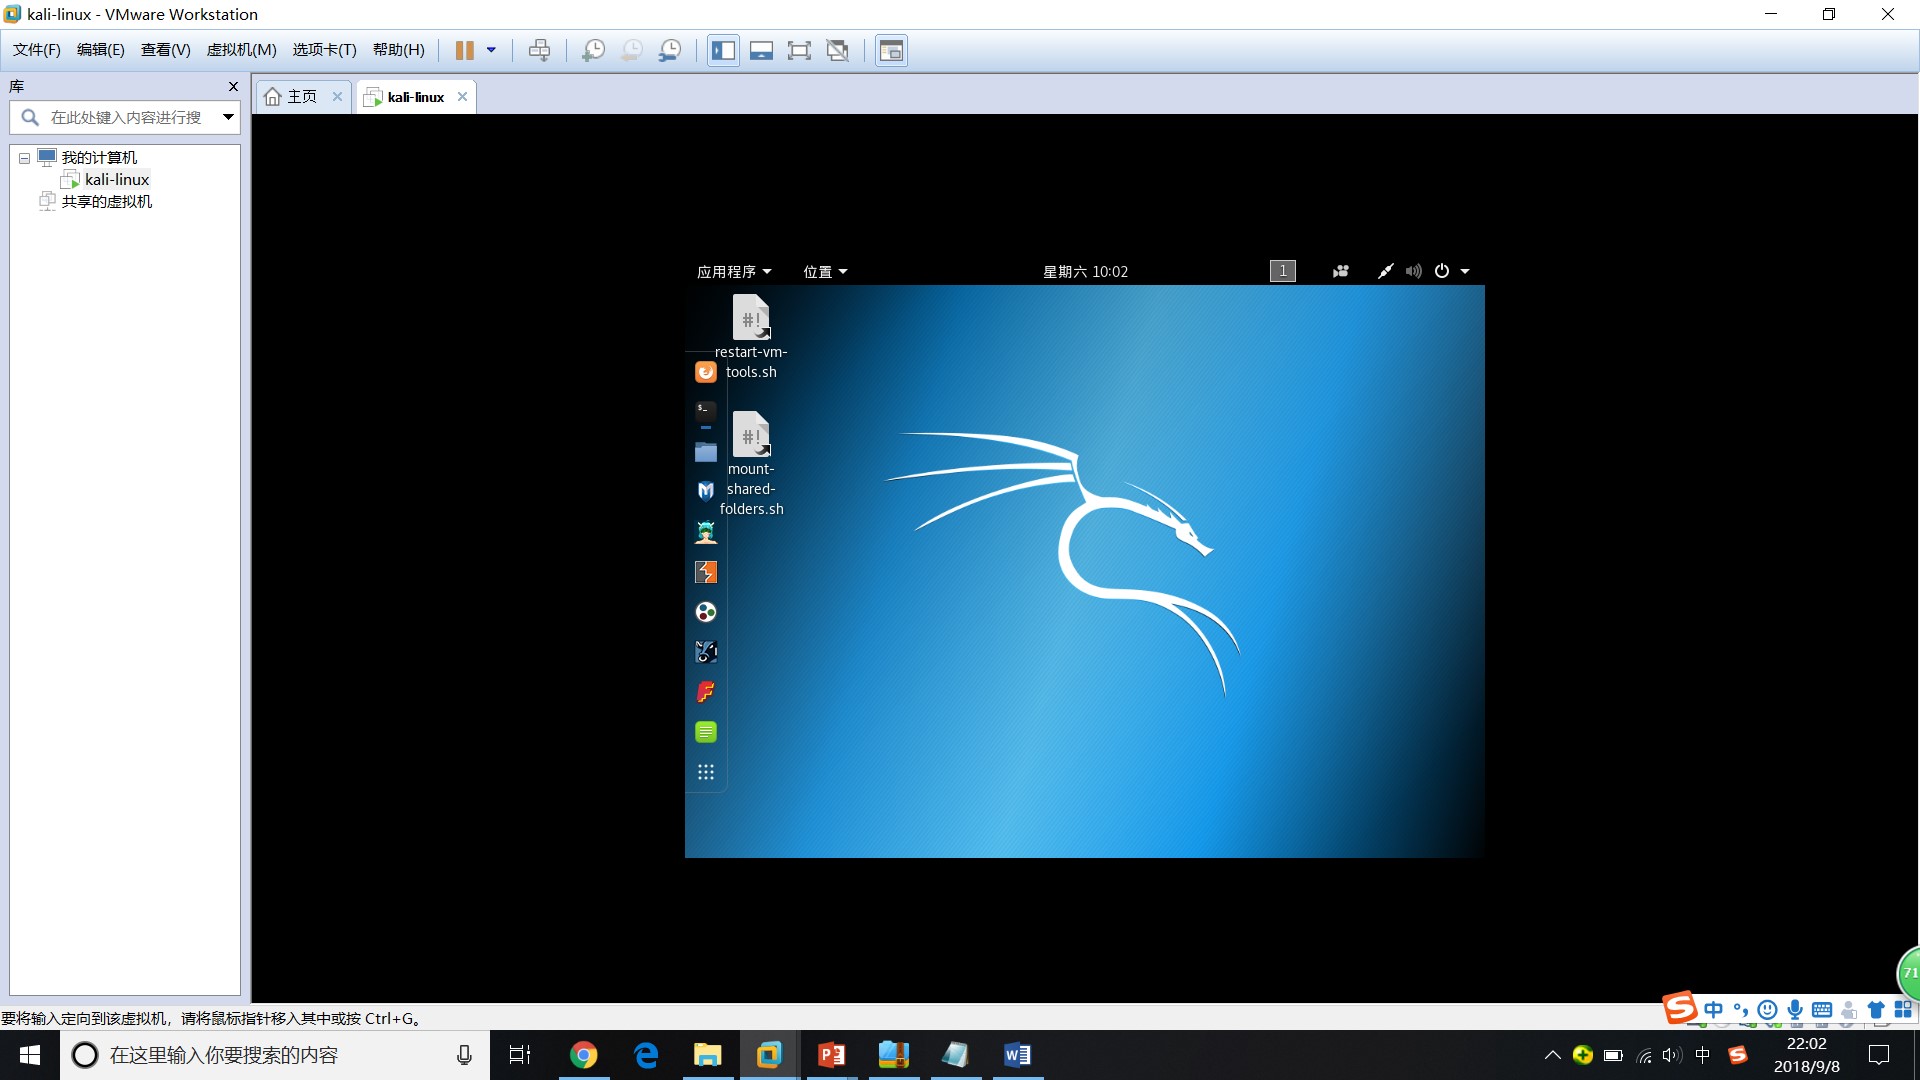Open the power options dropdown arrow

click(491, 50)
